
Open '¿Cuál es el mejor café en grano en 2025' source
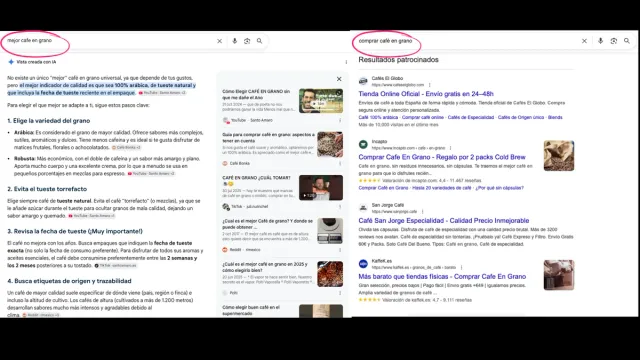click(265, 267)
